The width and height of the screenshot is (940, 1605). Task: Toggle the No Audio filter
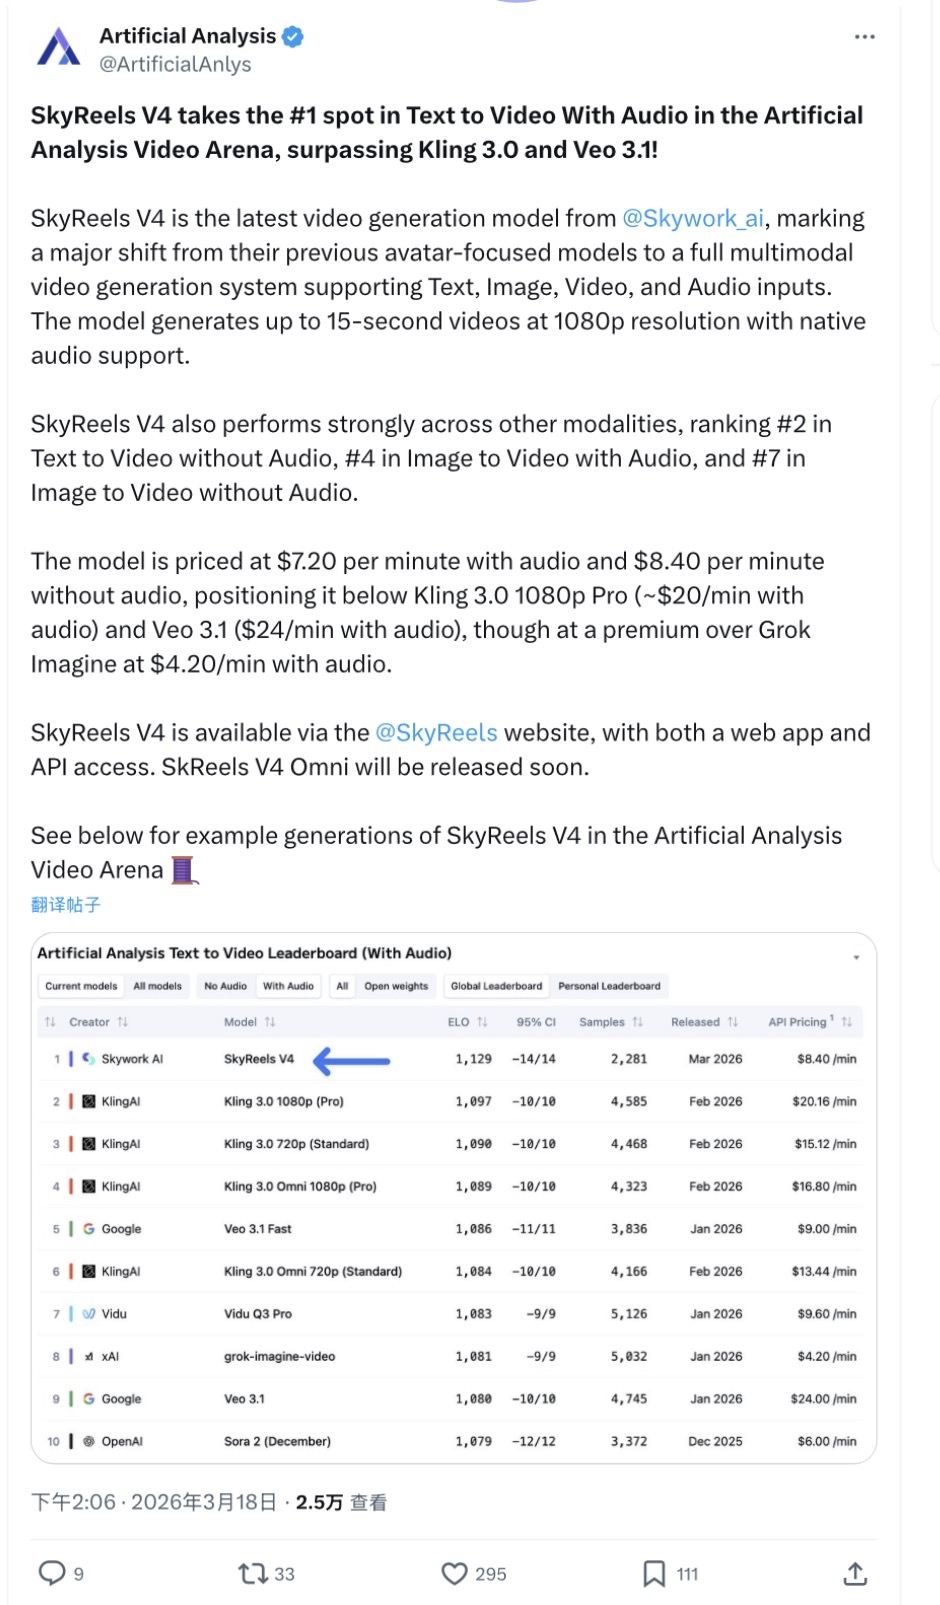pos(225,986)
